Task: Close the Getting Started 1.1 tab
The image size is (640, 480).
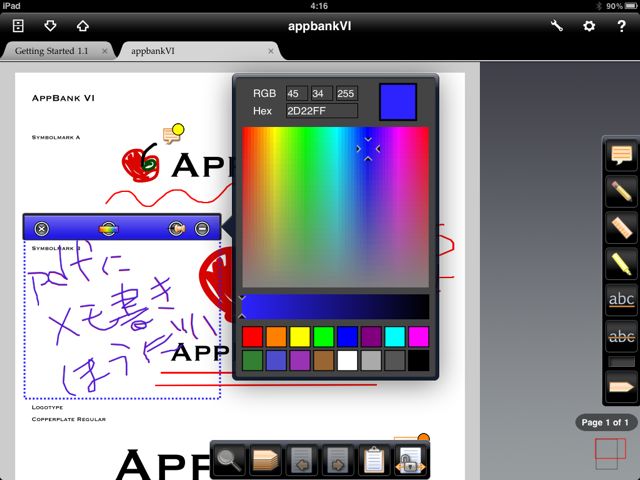Action: (104, 51)
